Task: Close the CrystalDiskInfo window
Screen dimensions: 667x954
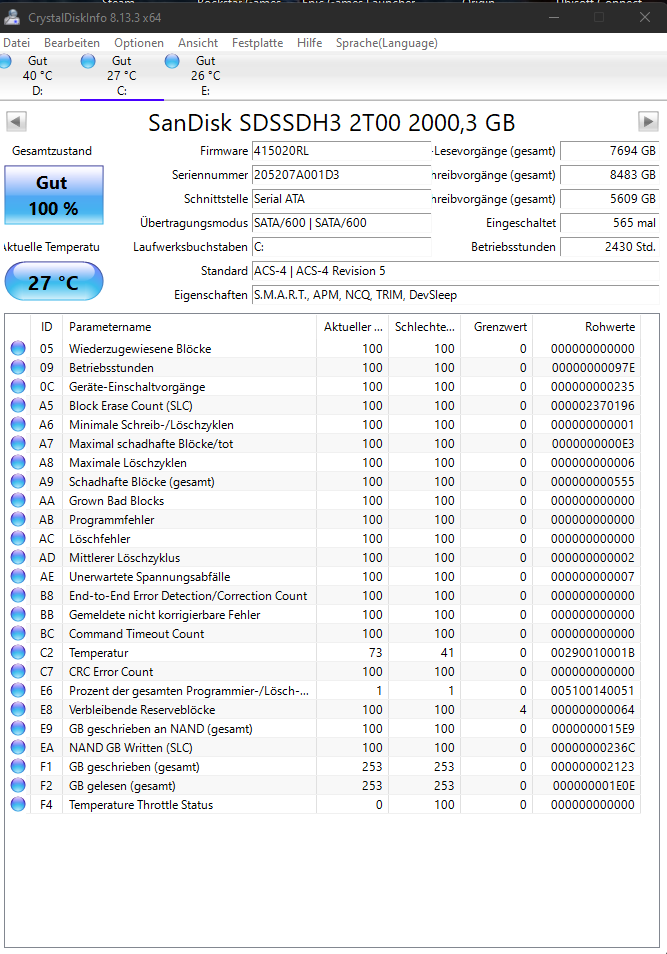Action: (644, 17)
